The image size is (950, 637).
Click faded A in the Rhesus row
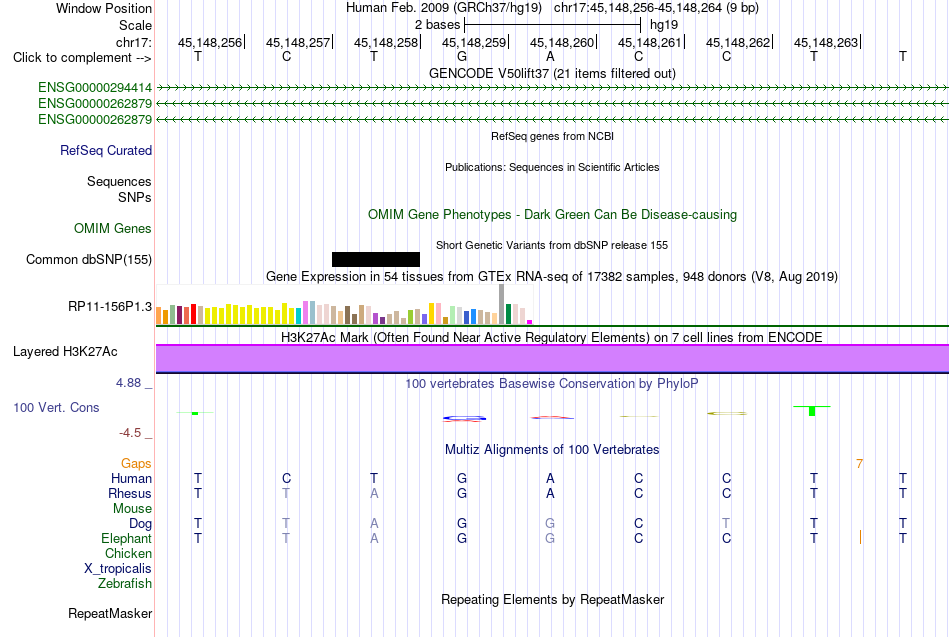point(374,493)
